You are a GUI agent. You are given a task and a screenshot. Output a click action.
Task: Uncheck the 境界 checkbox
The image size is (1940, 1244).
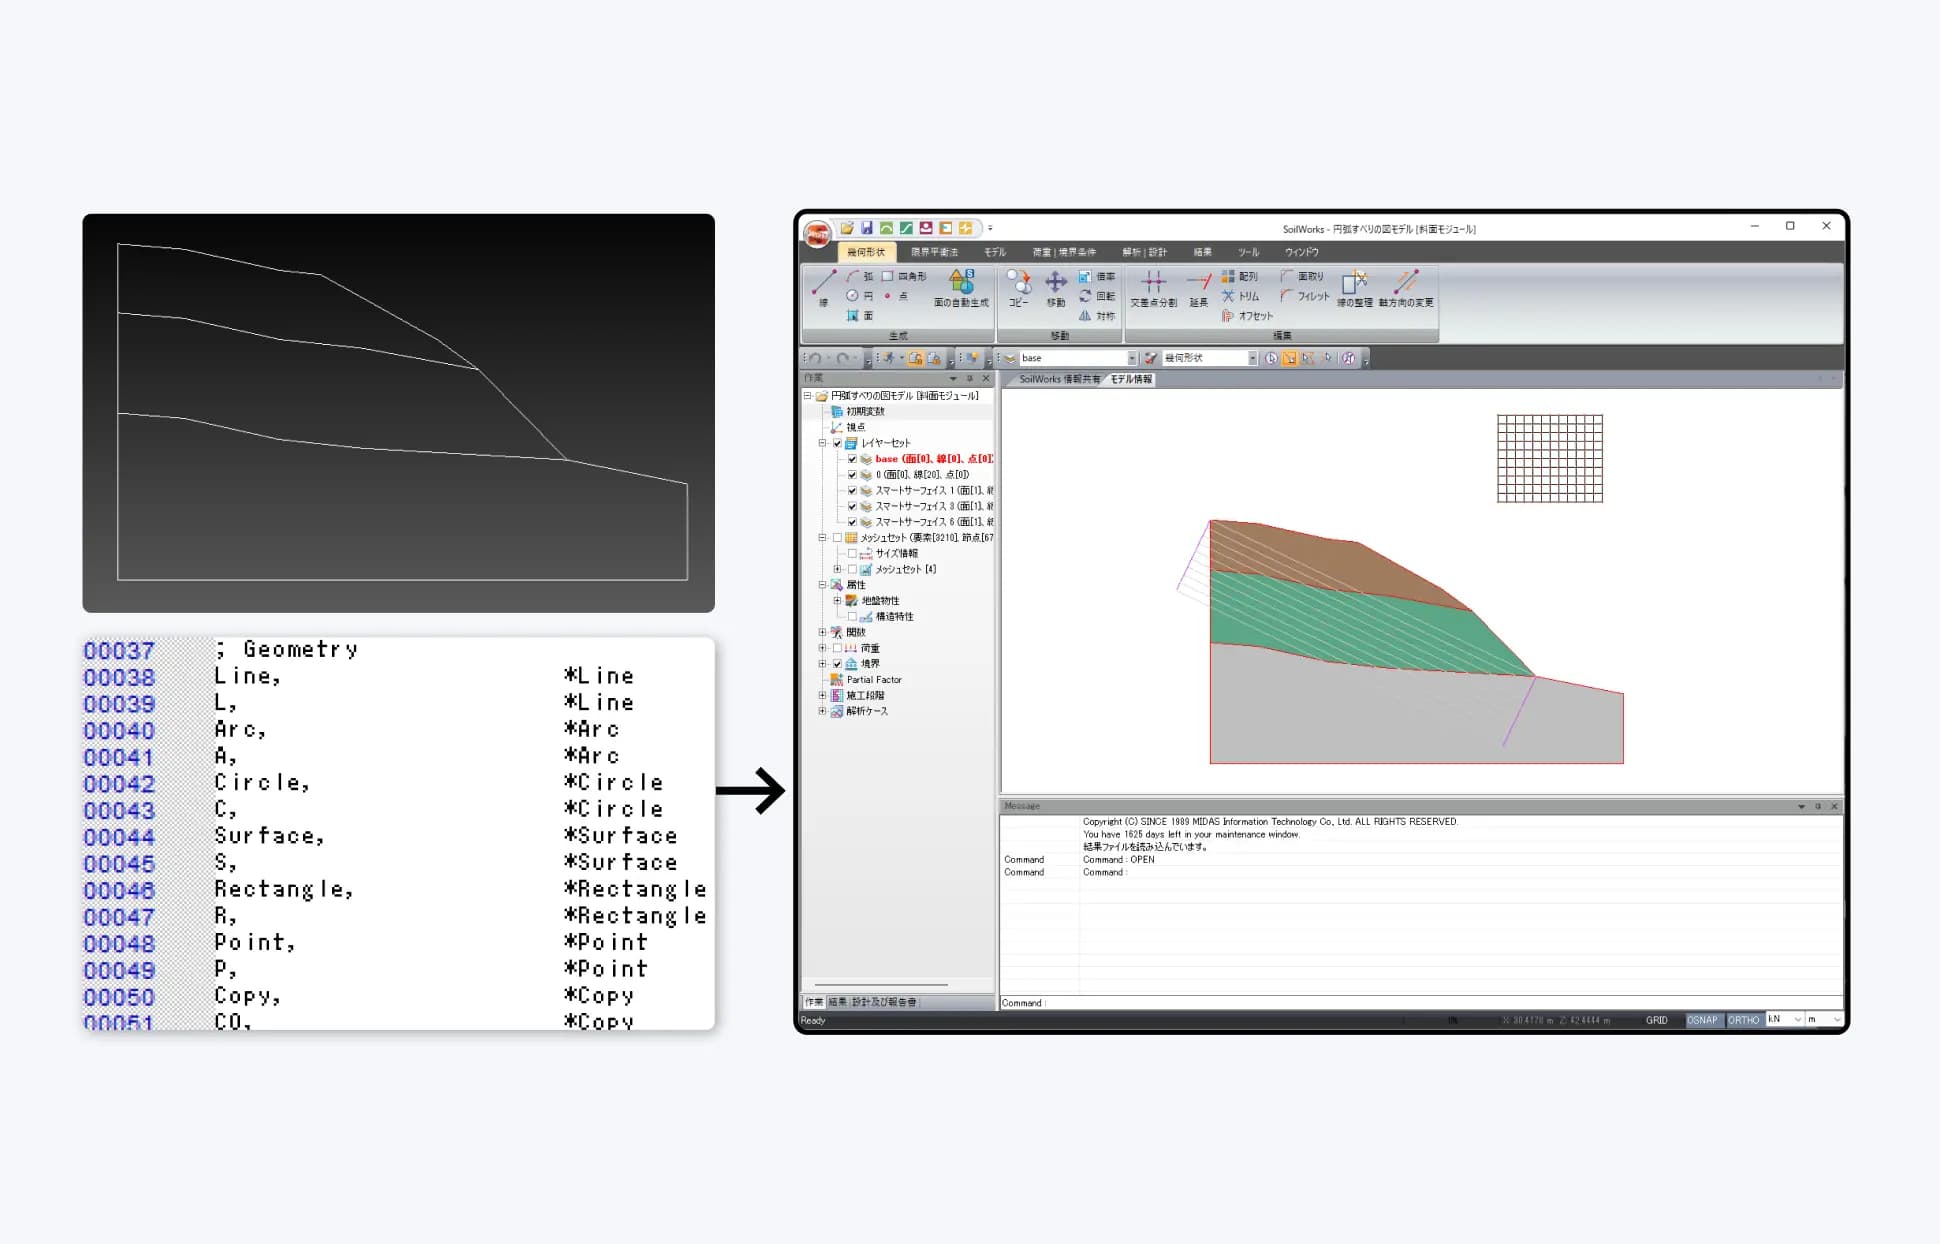tap(837, 664)
